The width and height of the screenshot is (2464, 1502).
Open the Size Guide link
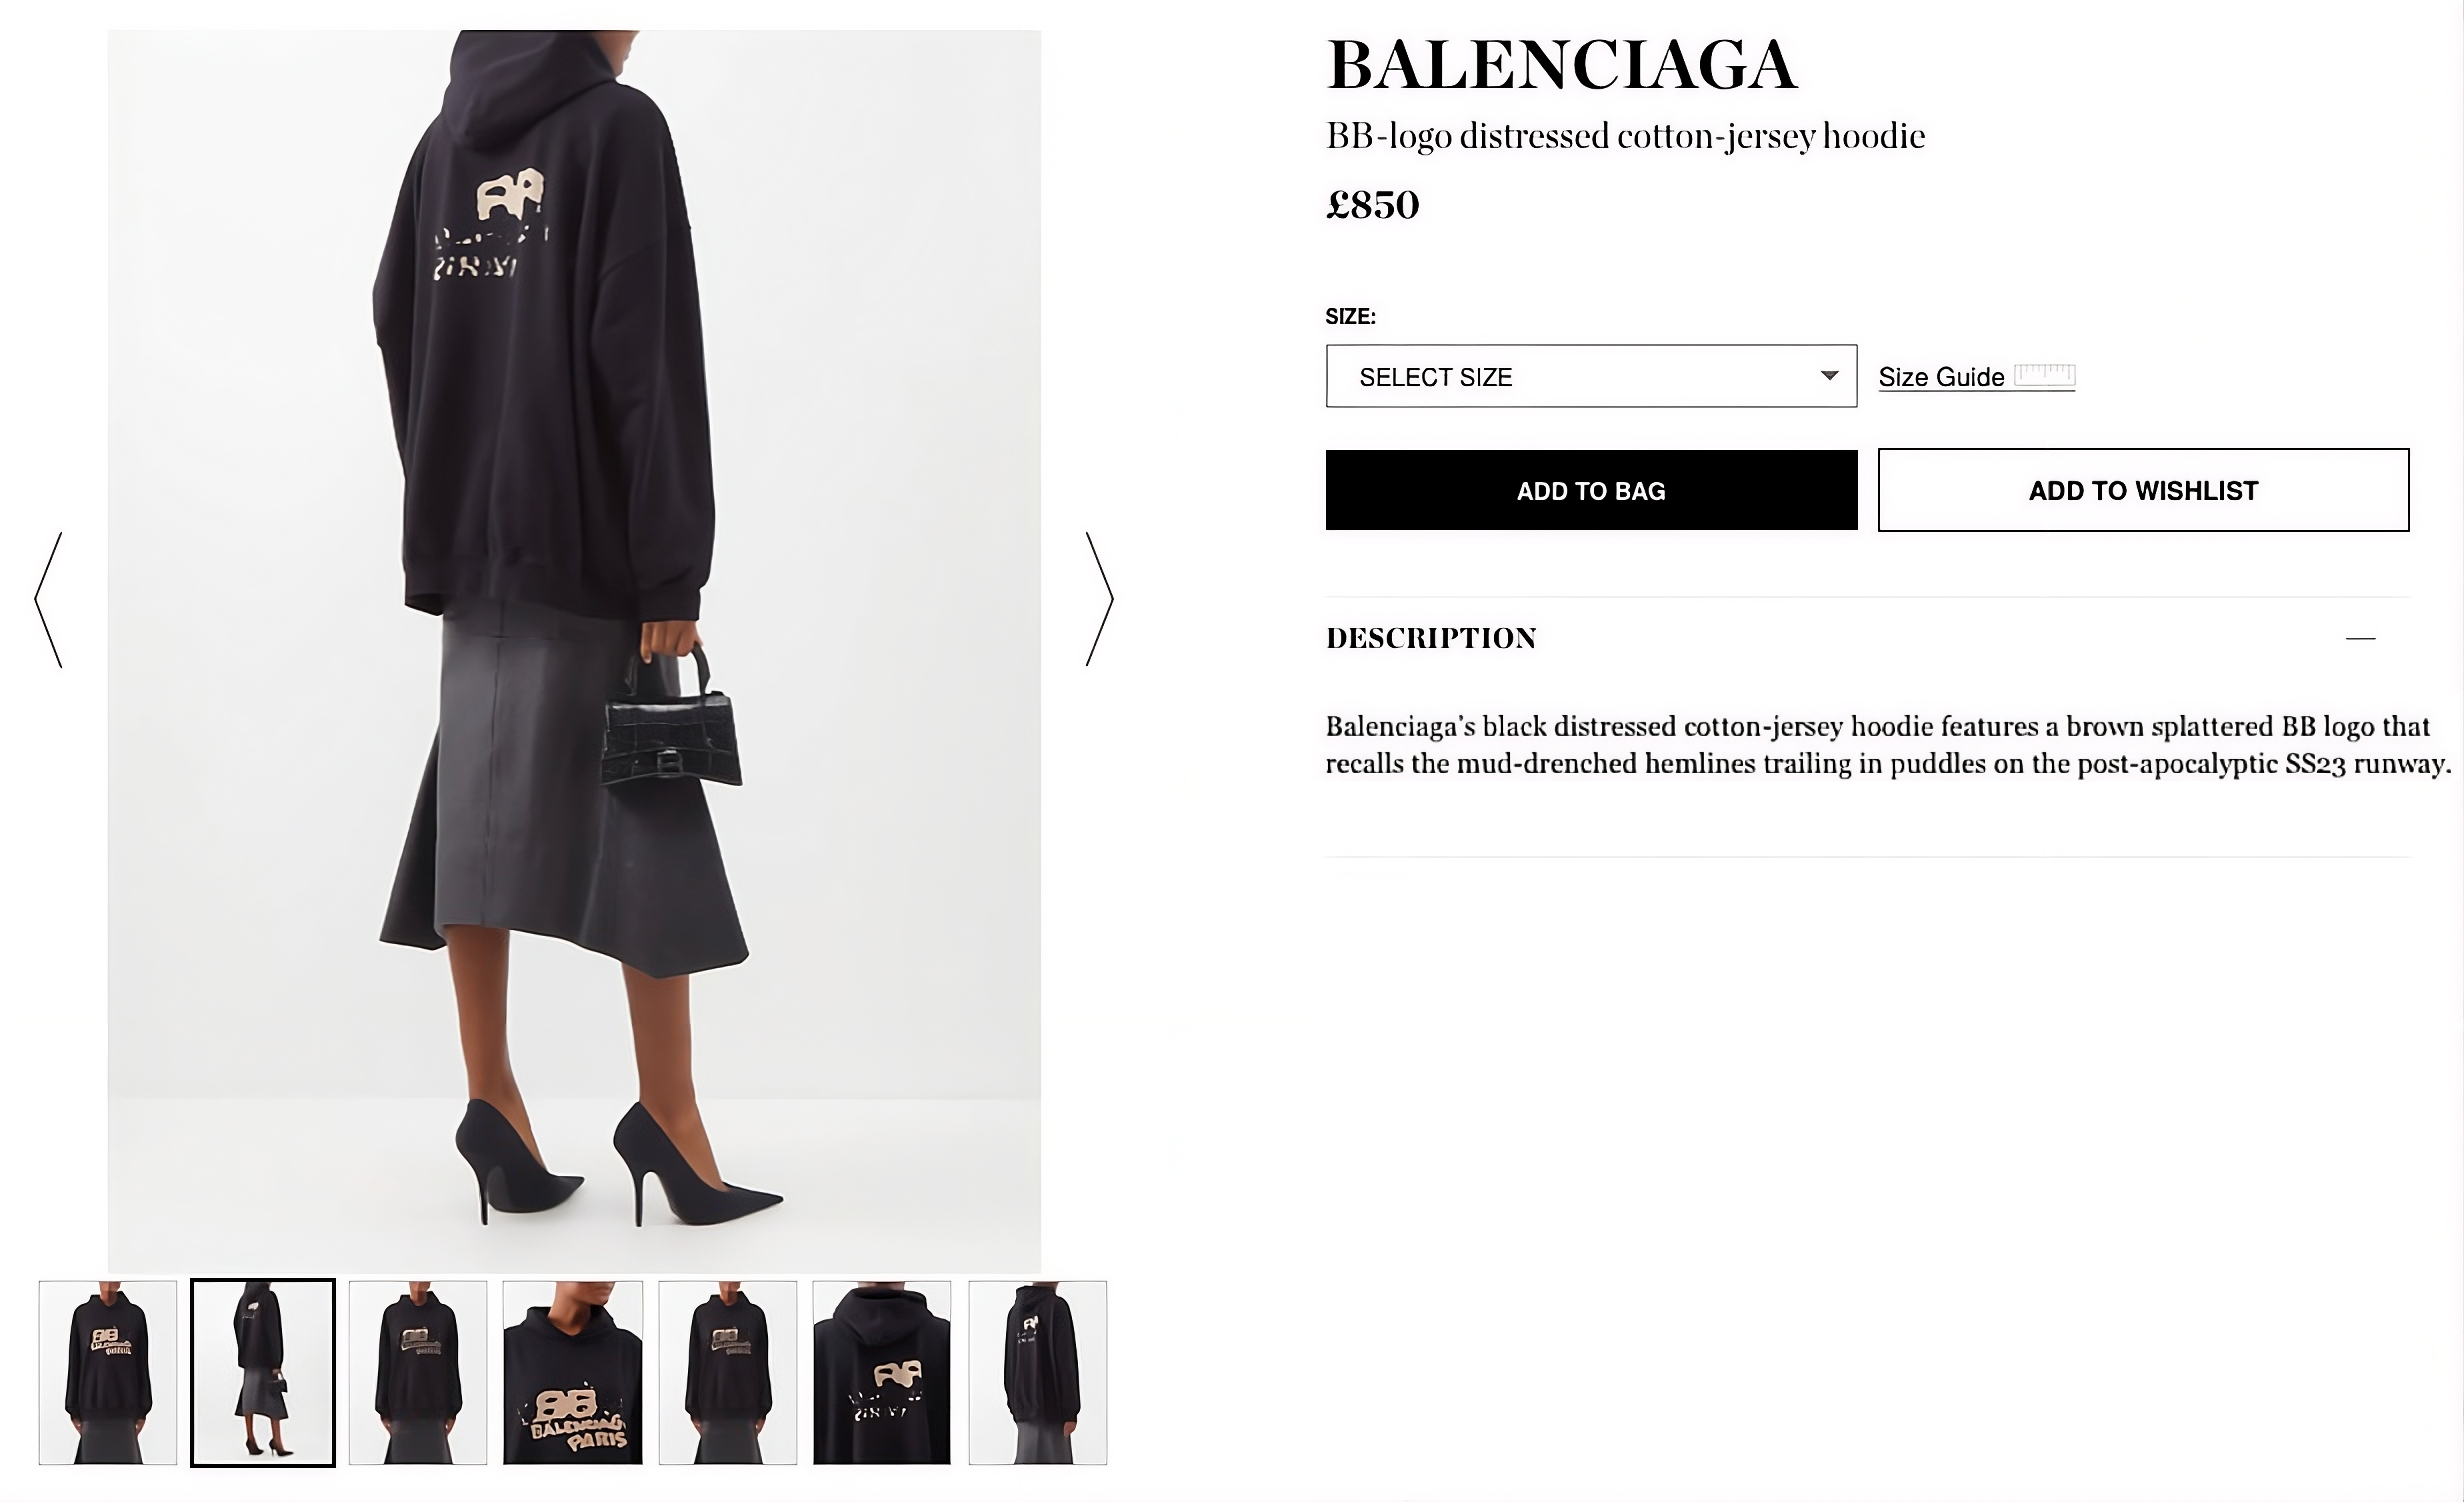point(1941,377)
